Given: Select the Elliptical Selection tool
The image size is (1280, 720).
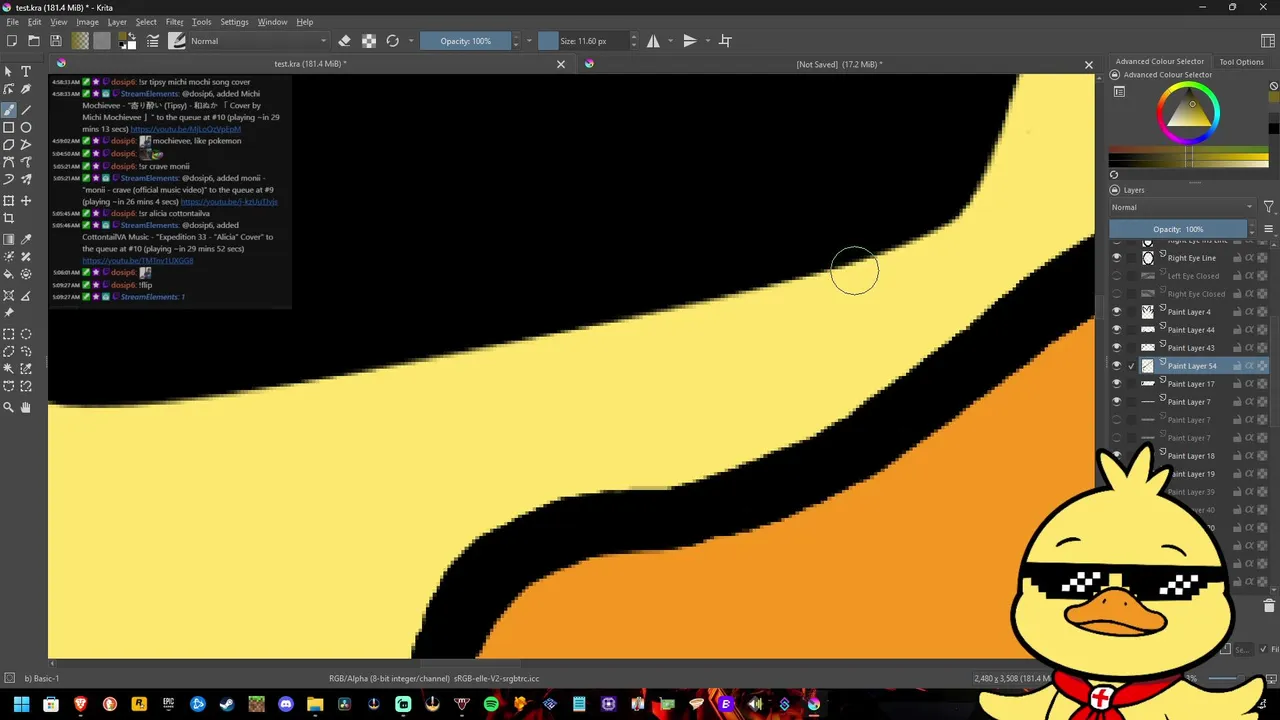Looking at the screenshot, I should point(26,334).
